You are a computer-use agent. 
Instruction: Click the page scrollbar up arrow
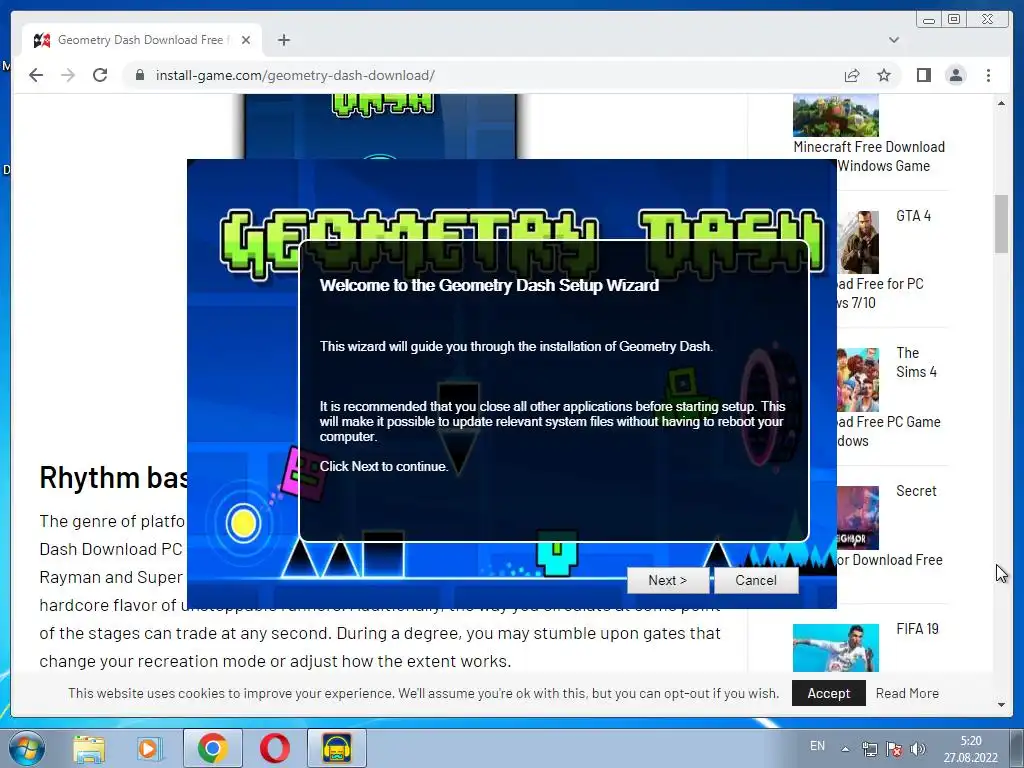[1001, 103]
